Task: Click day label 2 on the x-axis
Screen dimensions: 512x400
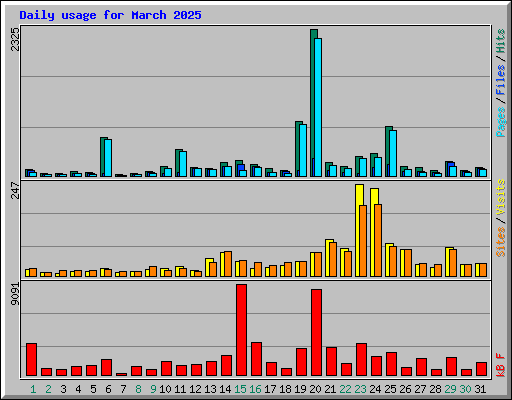Action: pyautogui.click(x=49, y=389)
